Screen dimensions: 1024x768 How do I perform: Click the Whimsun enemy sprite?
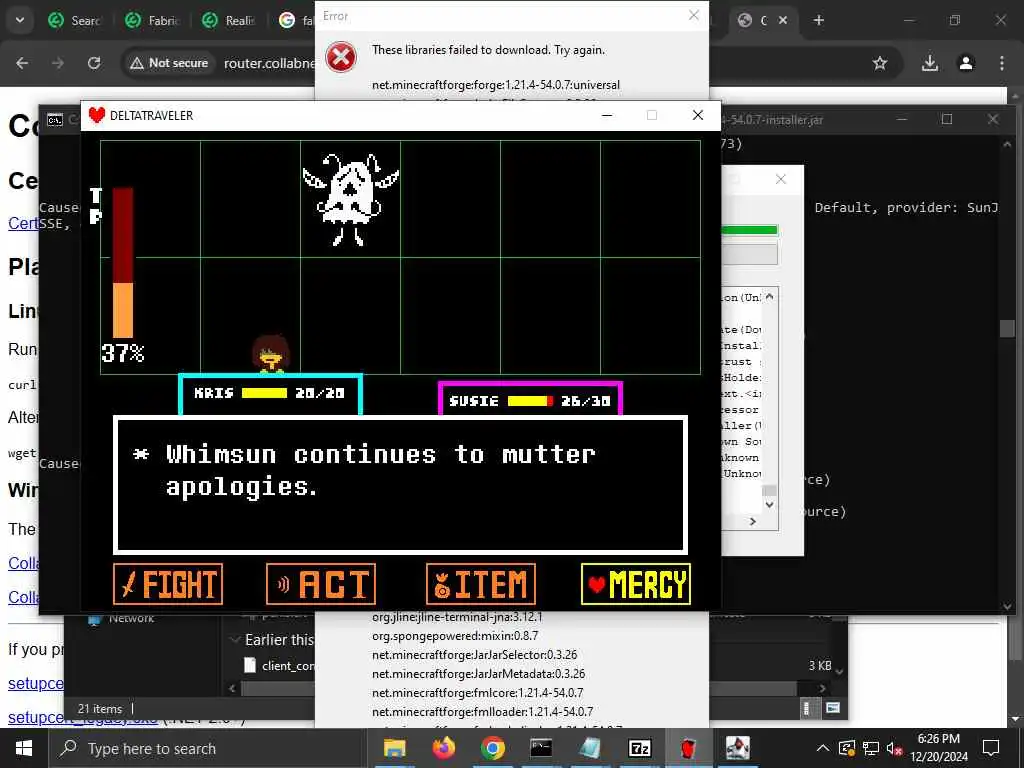pos(351,199)
